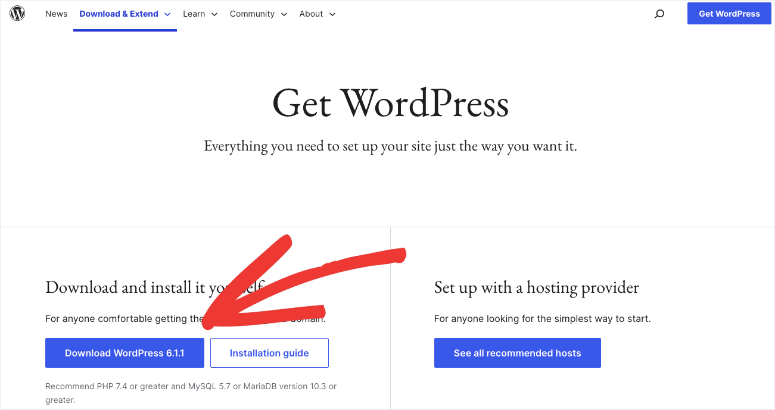Click 'Download and install it yourself' heading
The image size is (775, 410).
point(155,287)
